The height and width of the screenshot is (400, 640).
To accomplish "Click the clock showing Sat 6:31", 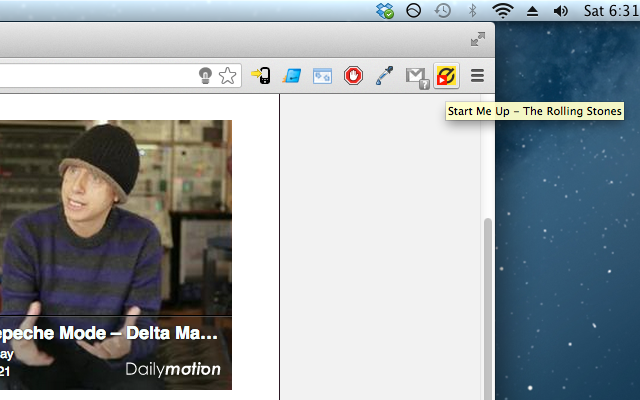I will coord(611,11).
